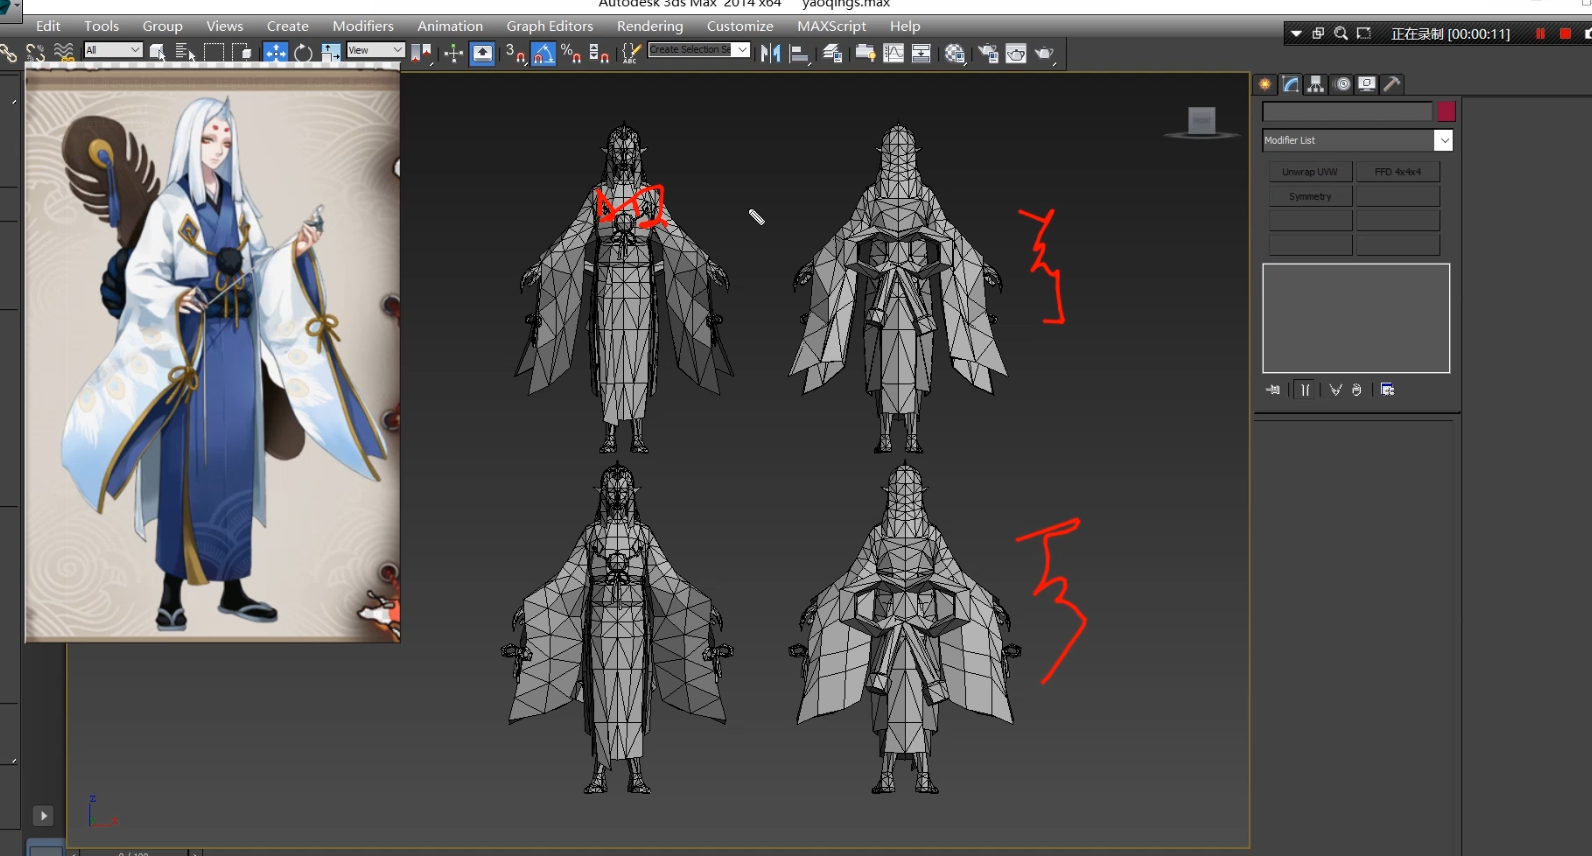Click the Select and Link chain icon
This screenshot has height=856, width=1592.
click(x=8, y=53)
